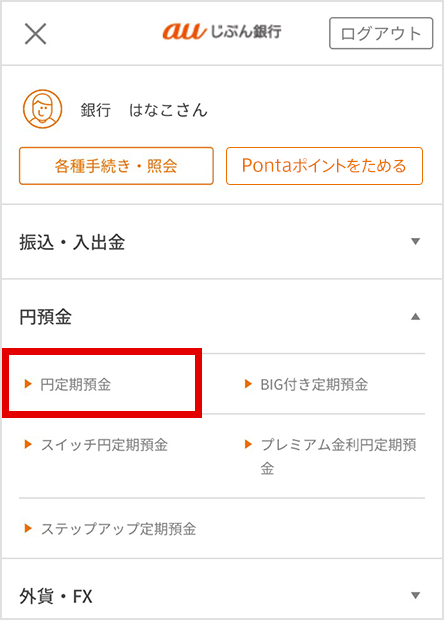Expand the 外貨・FX section arrow
The image size is (444, 620).
[416, 595]
